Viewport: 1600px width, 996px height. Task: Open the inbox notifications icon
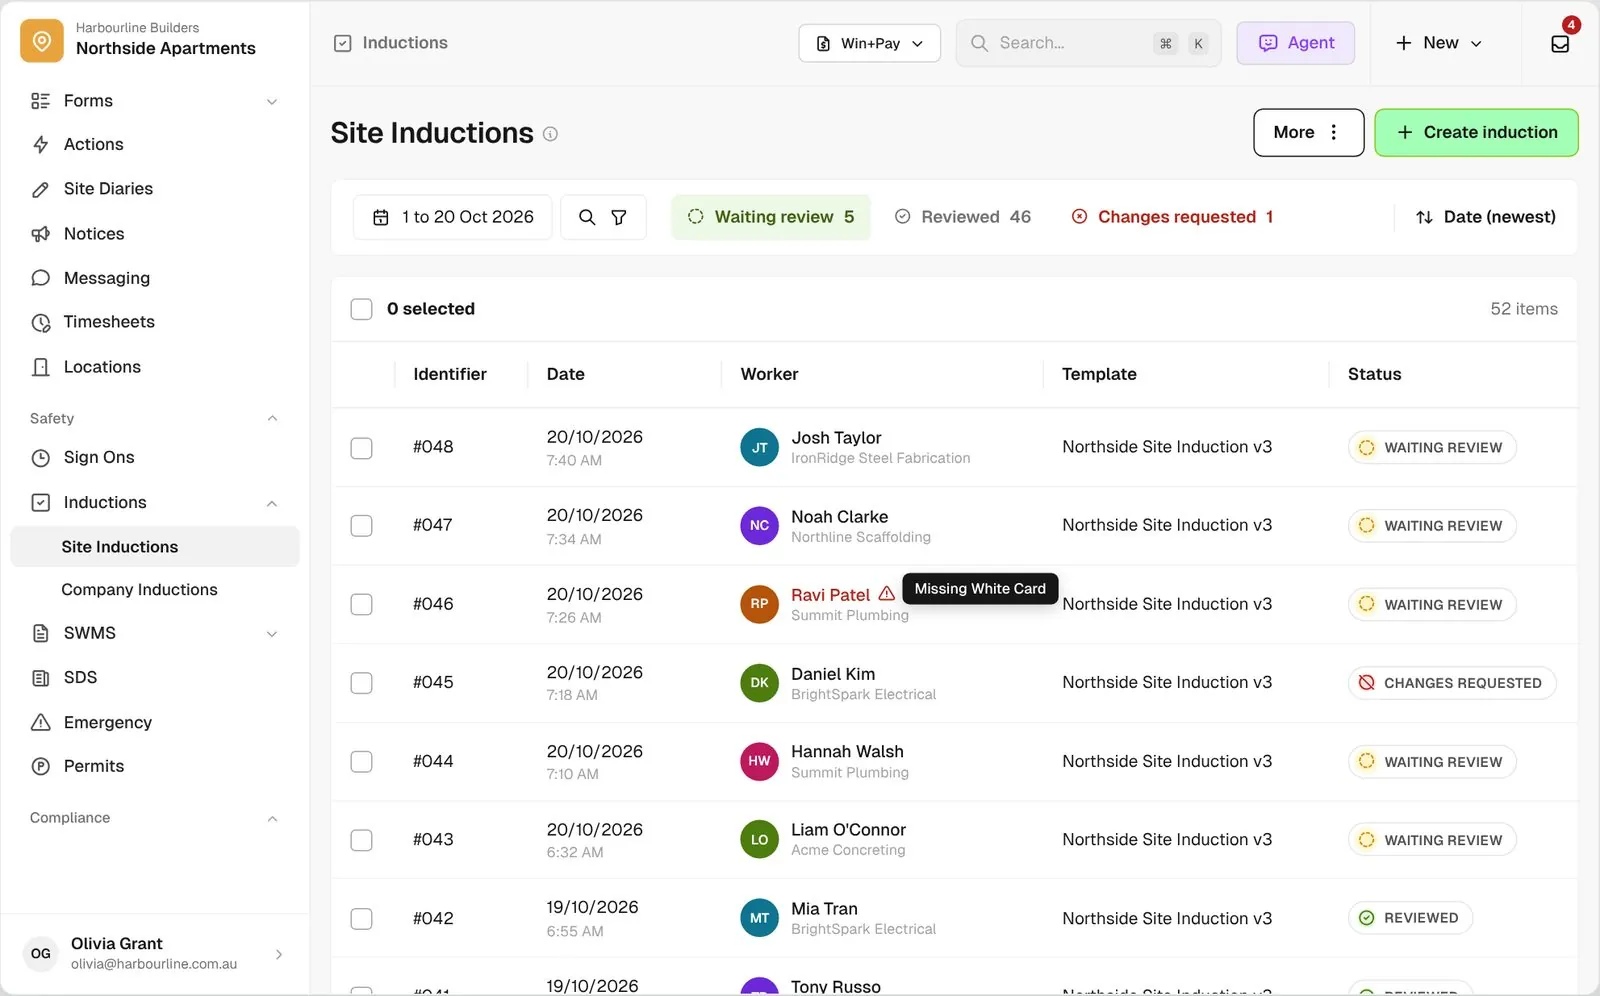pyautogui.click(x=1560, y=44)
